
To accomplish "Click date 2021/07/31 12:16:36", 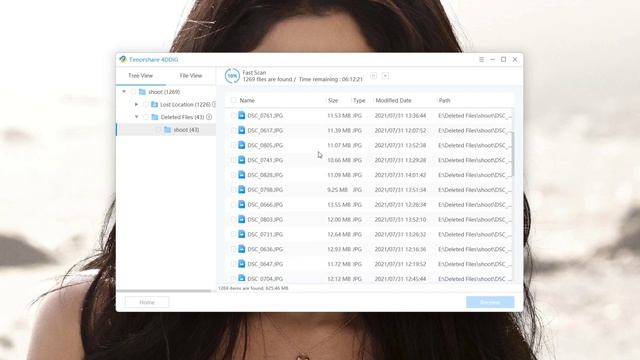I will point(400,249).
